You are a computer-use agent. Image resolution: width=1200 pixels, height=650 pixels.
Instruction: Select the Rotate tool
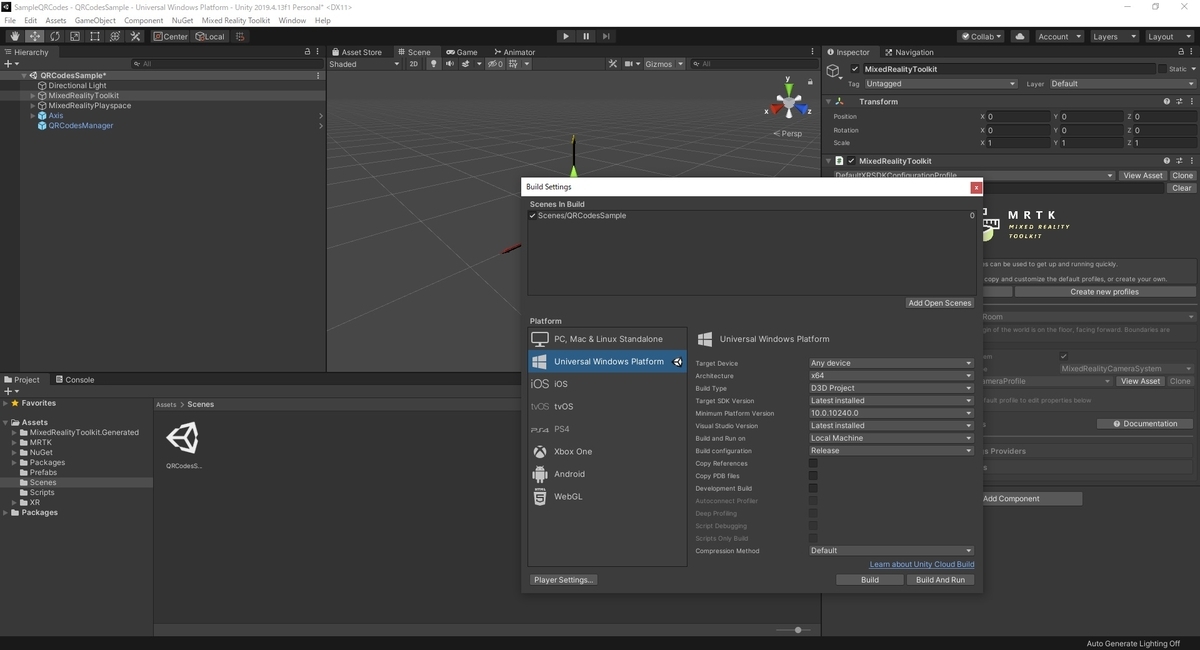54,36
